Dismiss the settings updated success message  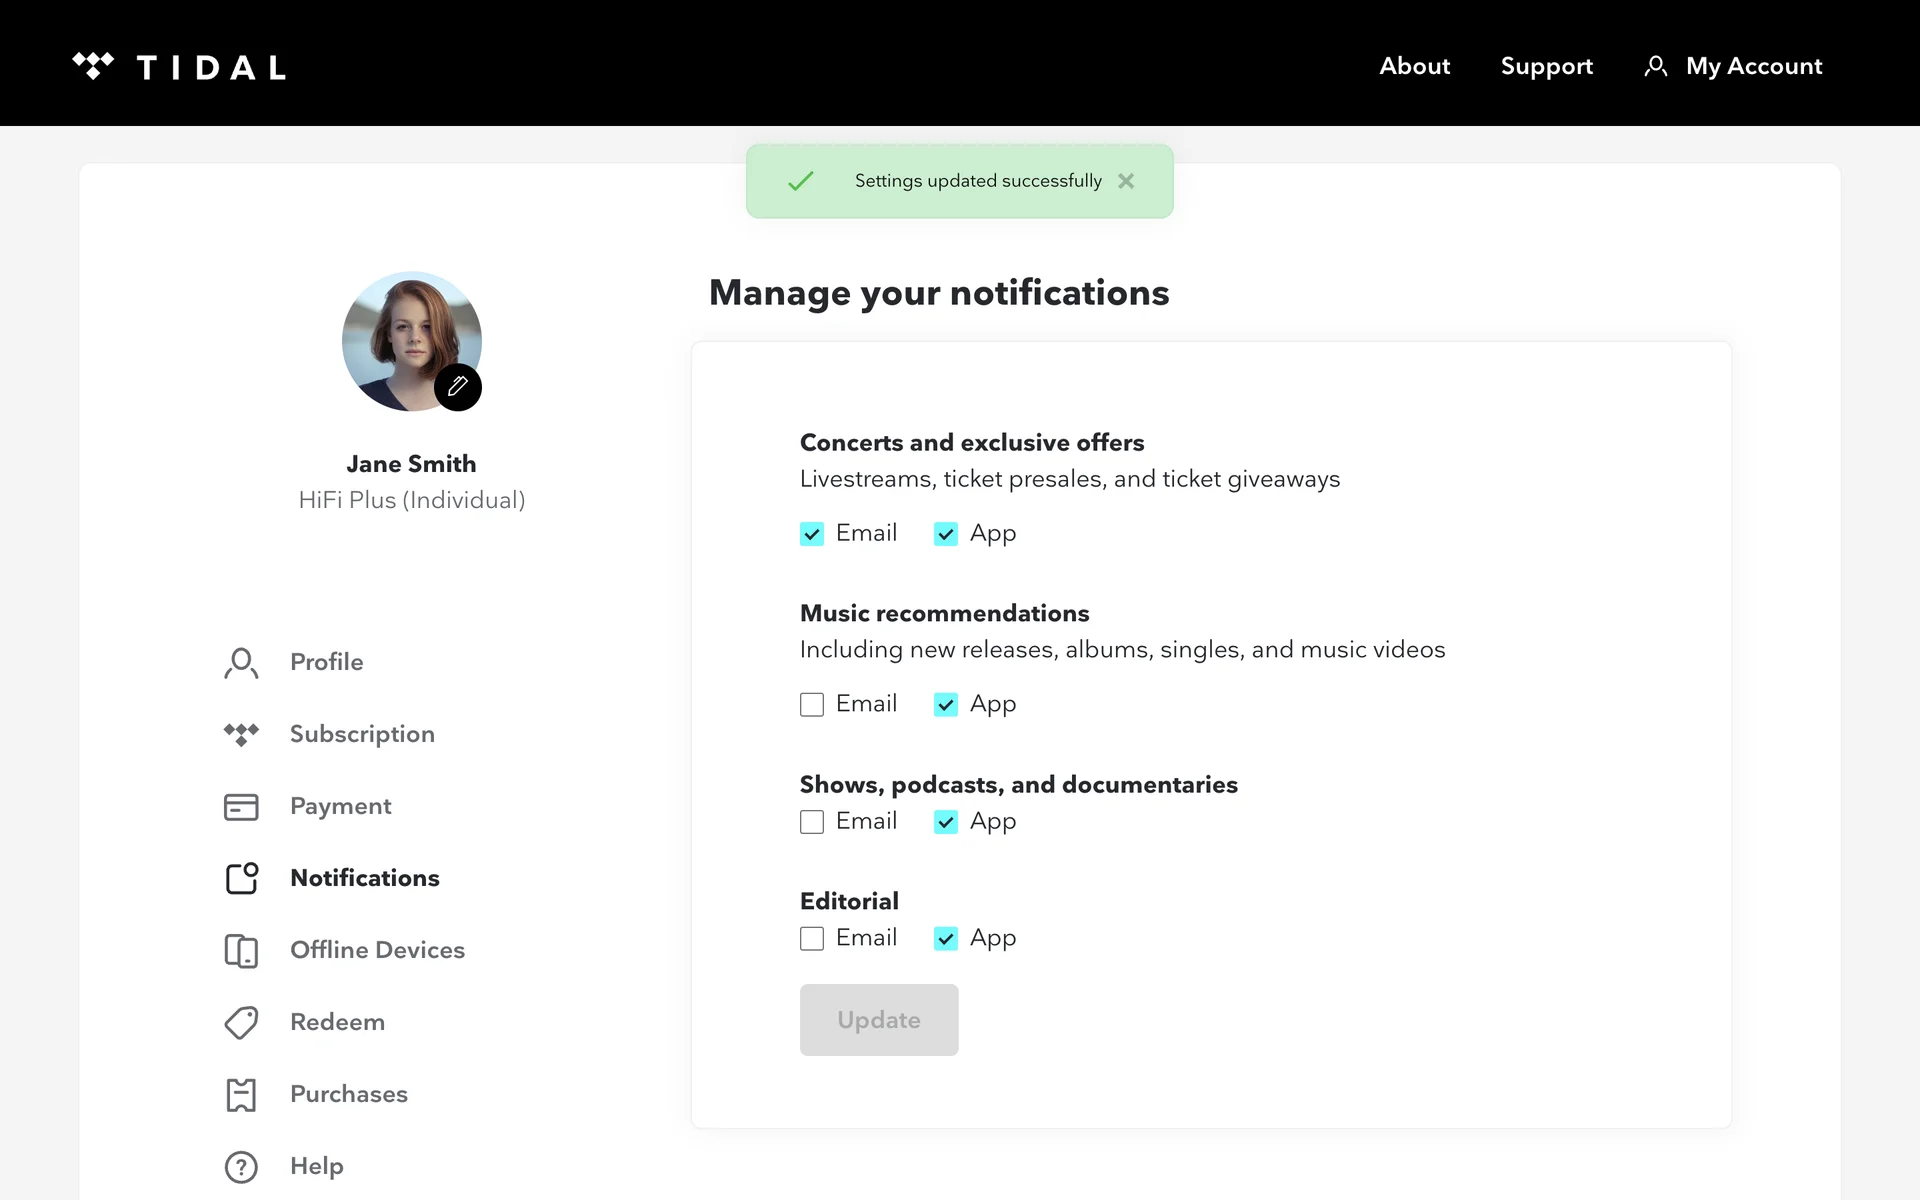tap(1126, 181)
